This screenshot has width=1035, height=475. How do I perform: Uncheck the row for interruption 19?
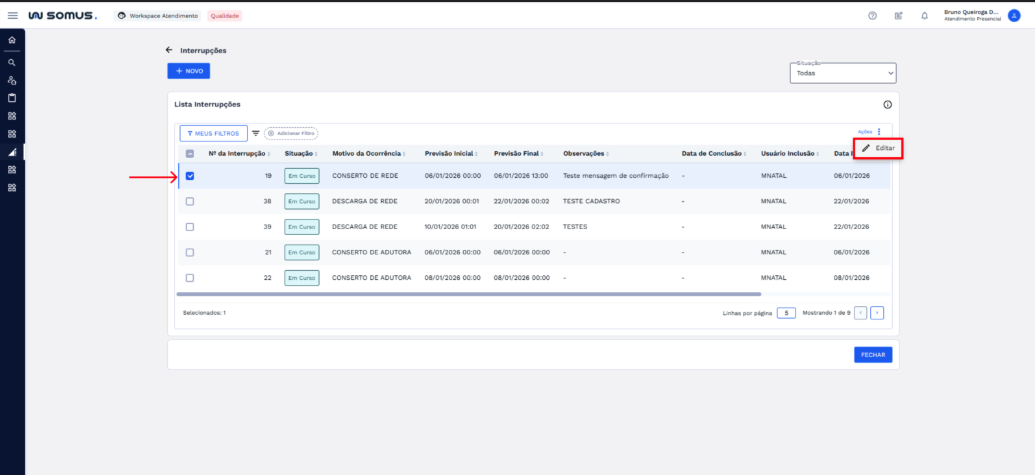(190, 177)
